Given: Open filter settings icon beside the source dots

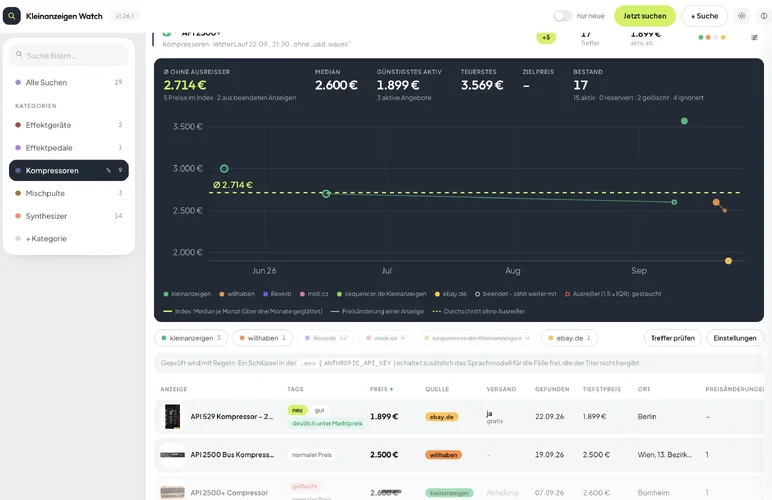Looking at the screenshot, I should pyautogui.click(x=754, y=37).
